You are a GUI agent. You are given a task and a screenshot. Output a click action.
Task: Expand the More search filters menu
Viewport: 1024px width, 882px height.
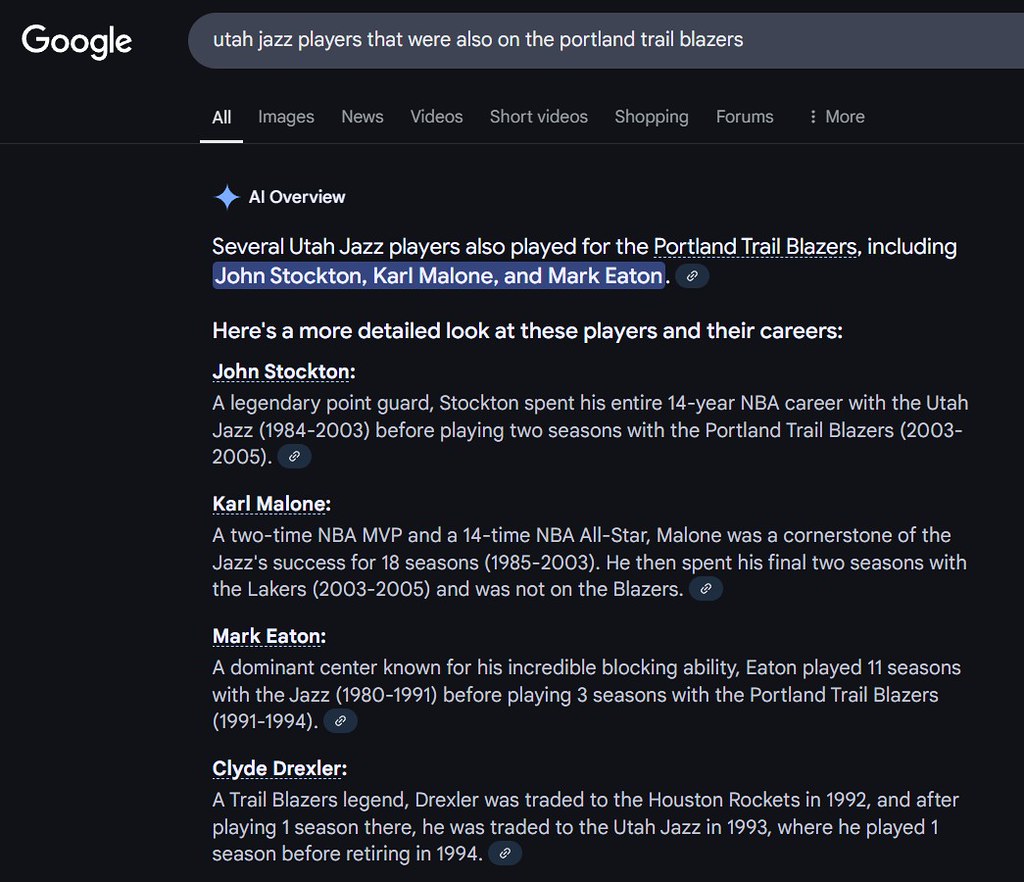coord(835,117)
